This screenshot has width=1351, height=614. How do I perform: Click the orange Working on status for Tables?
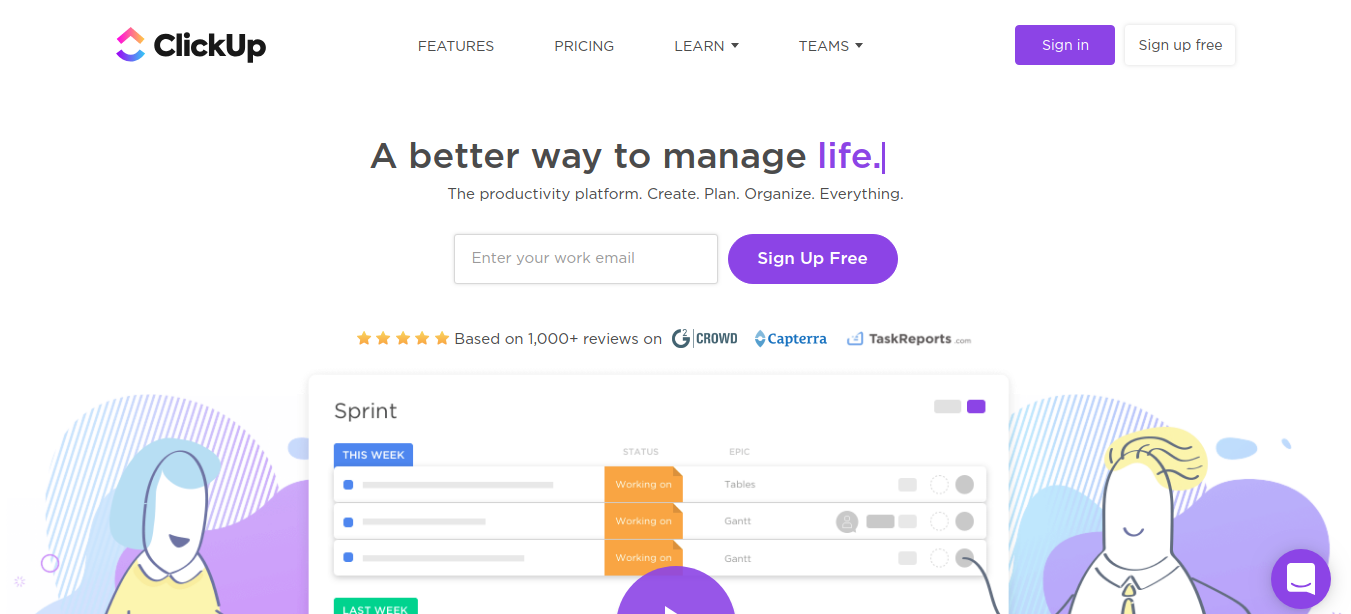click(x=643, y=485)
